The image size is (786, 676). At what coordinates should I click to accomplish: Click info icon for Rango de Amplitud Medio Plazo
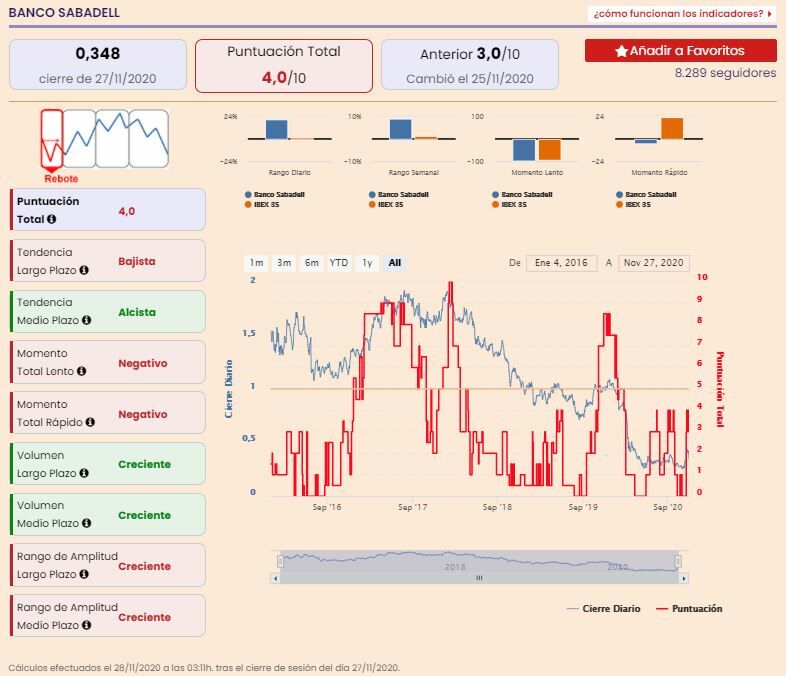[x=86, y=625]
